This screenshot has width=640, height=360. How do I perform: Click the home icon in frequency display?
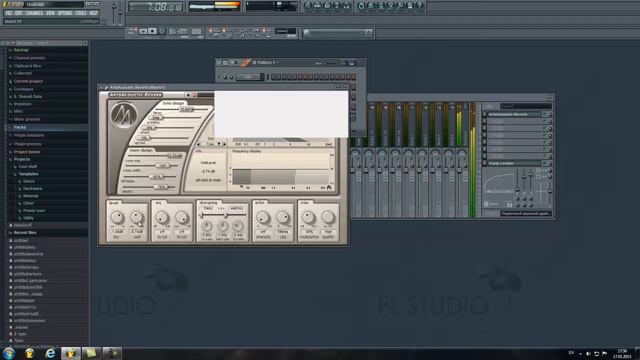[x=329, y=187]
